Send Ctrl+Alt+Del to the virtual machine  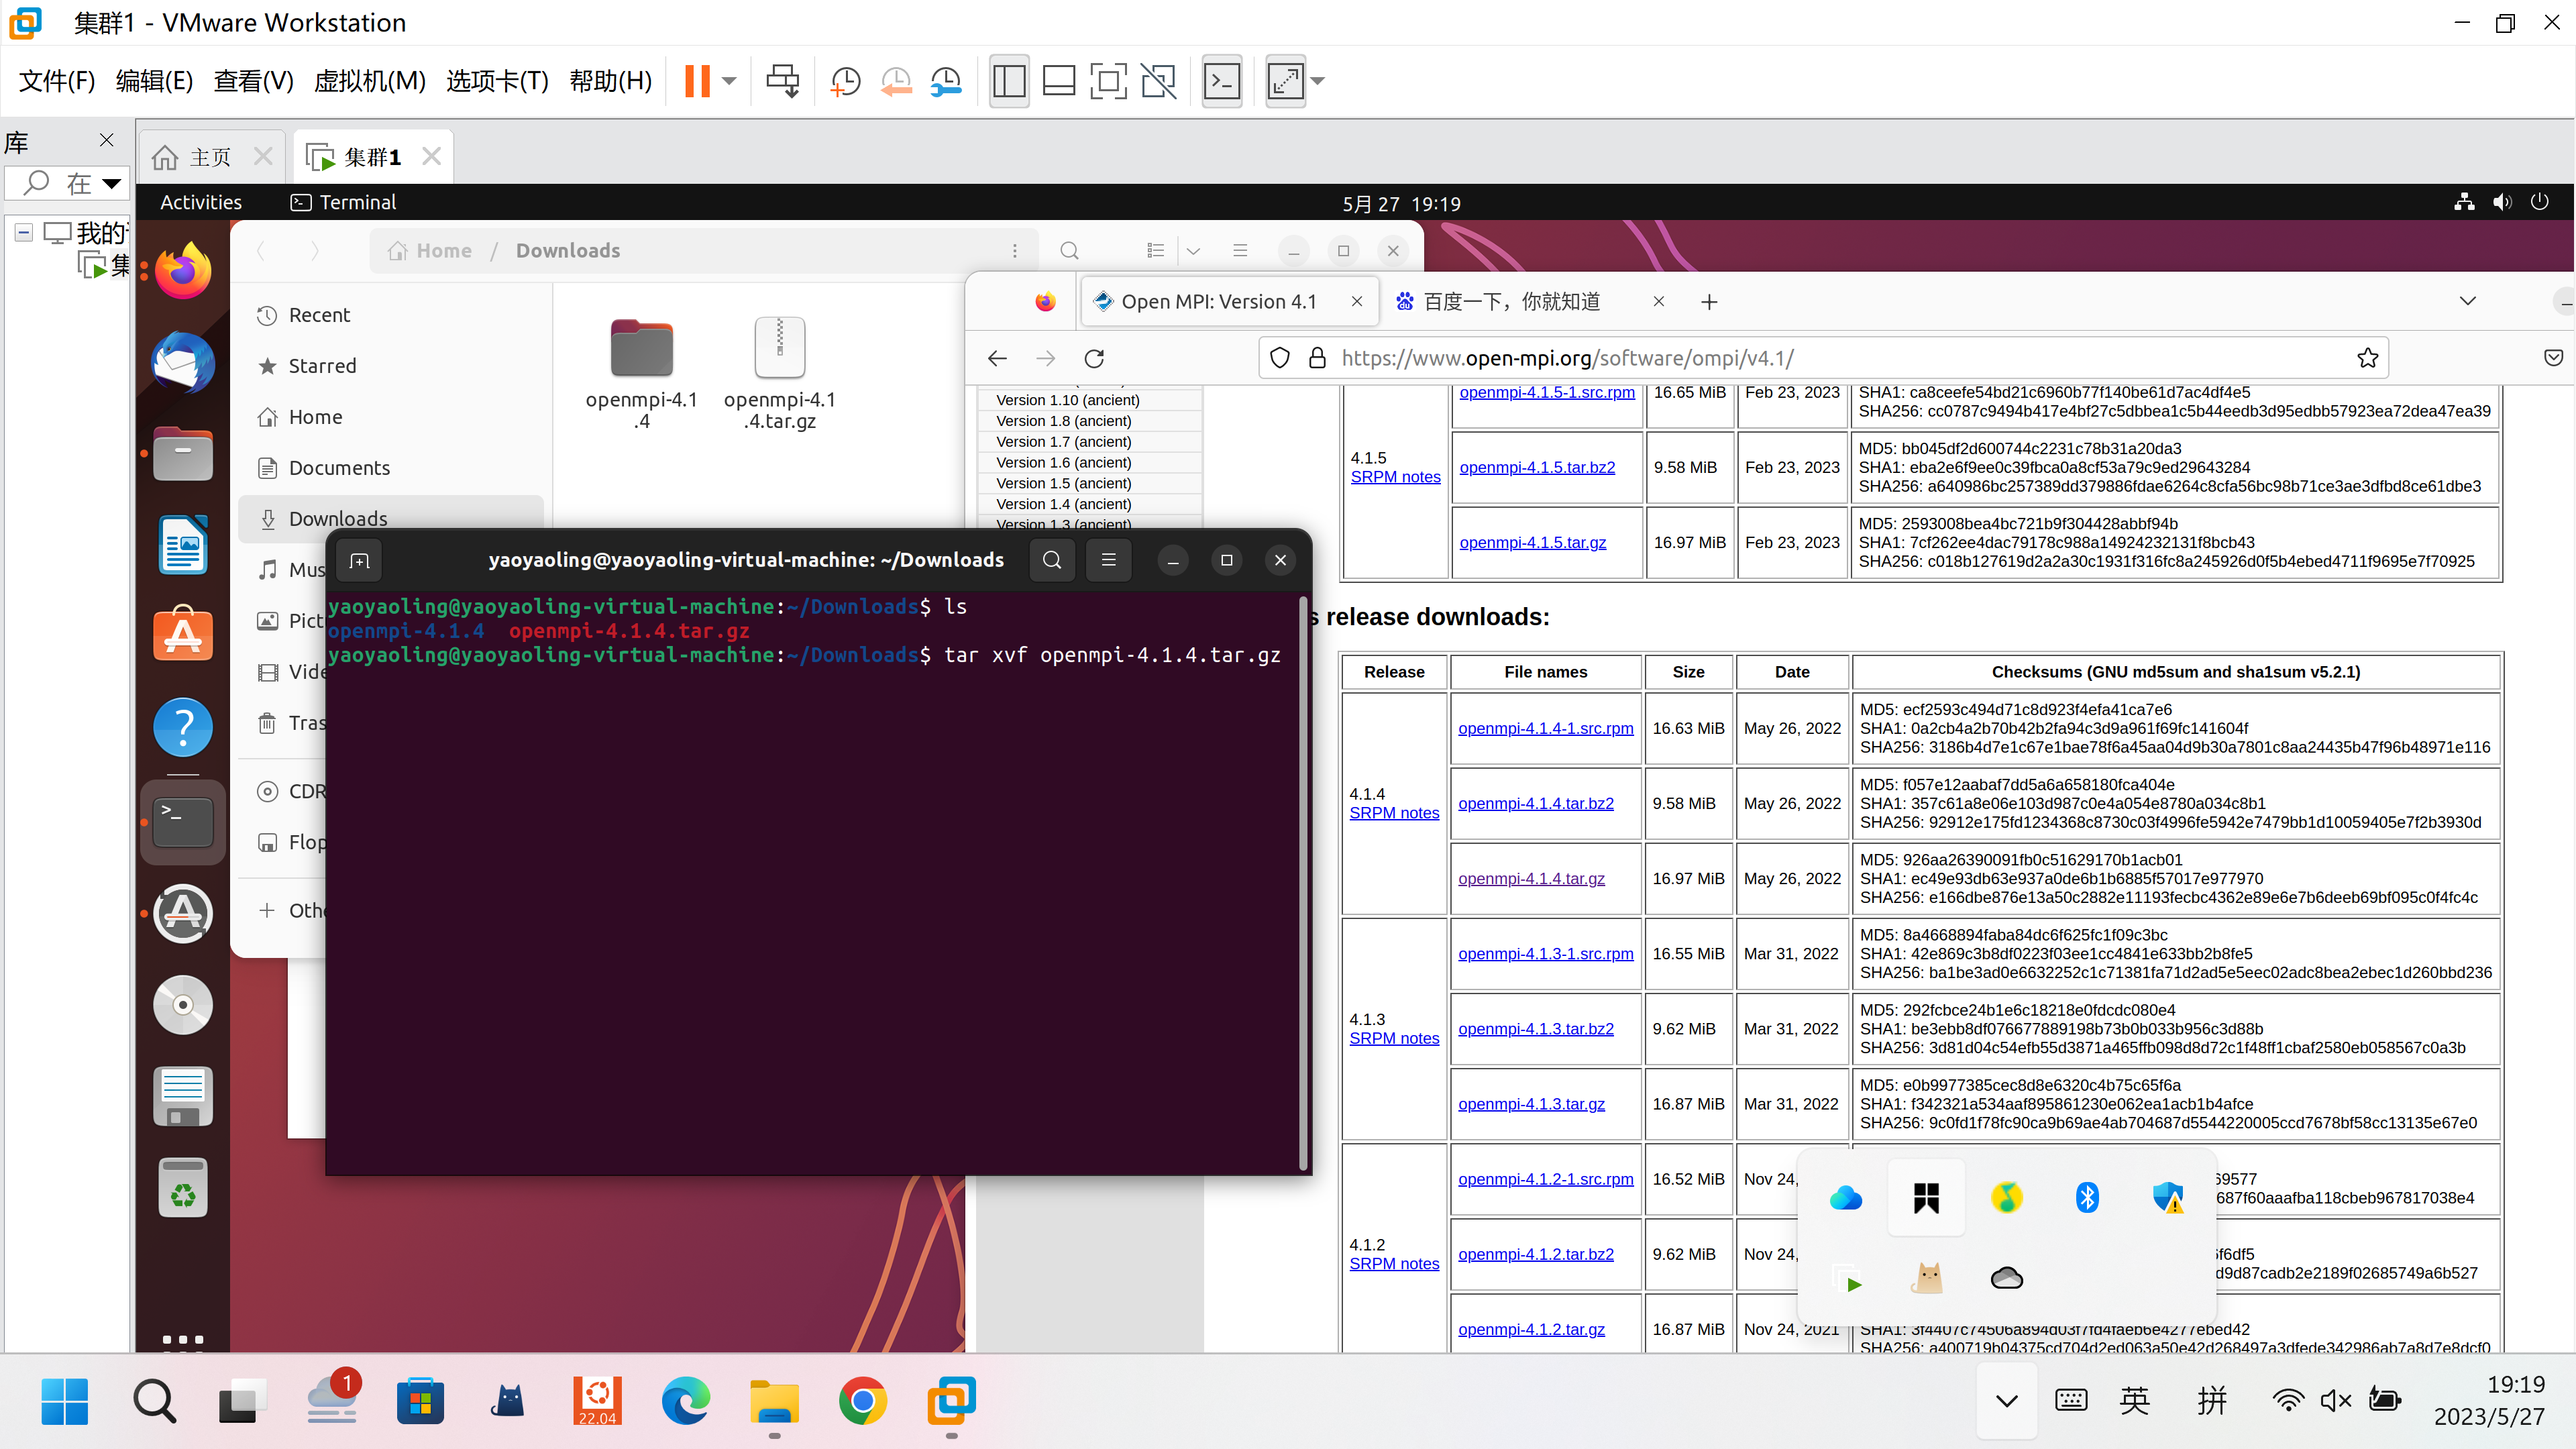[x=782, y=81]
